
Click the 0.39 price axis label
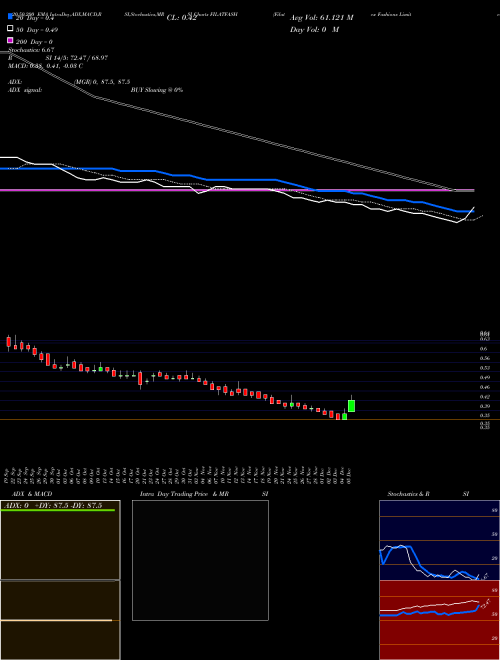[x=484, y=406]
